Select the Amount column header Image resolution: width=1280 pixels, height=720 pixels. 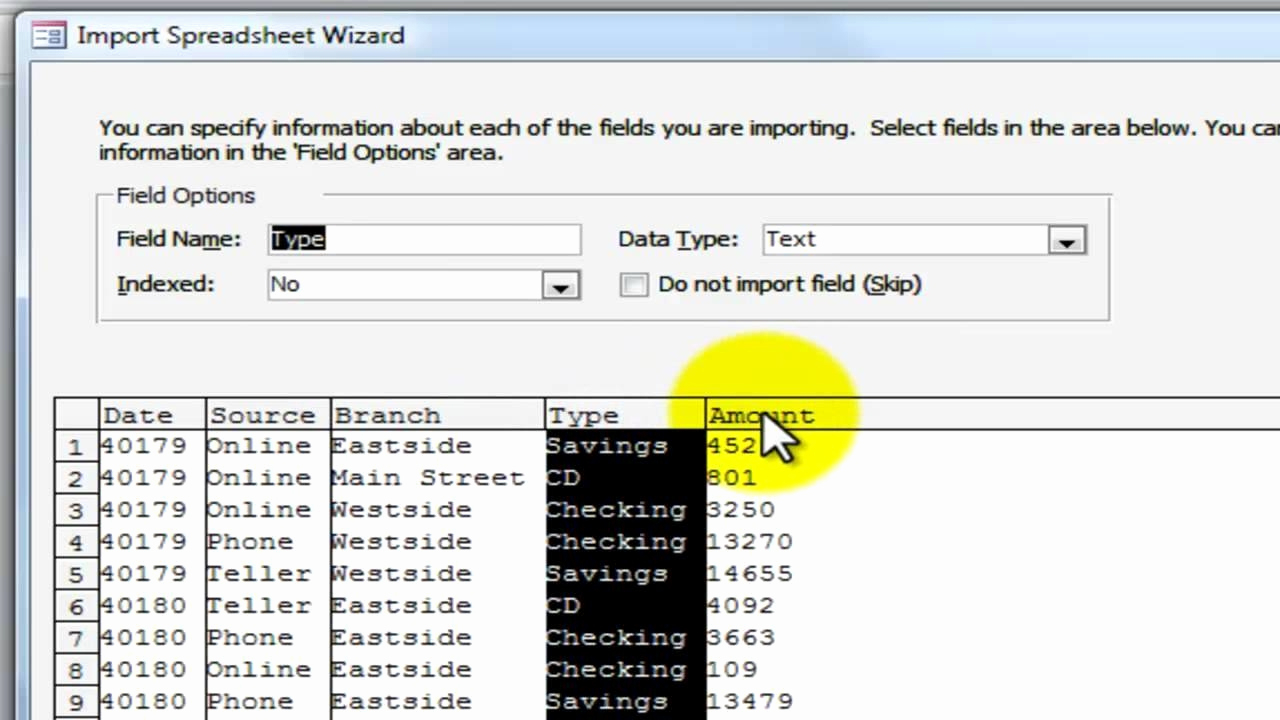761,415
